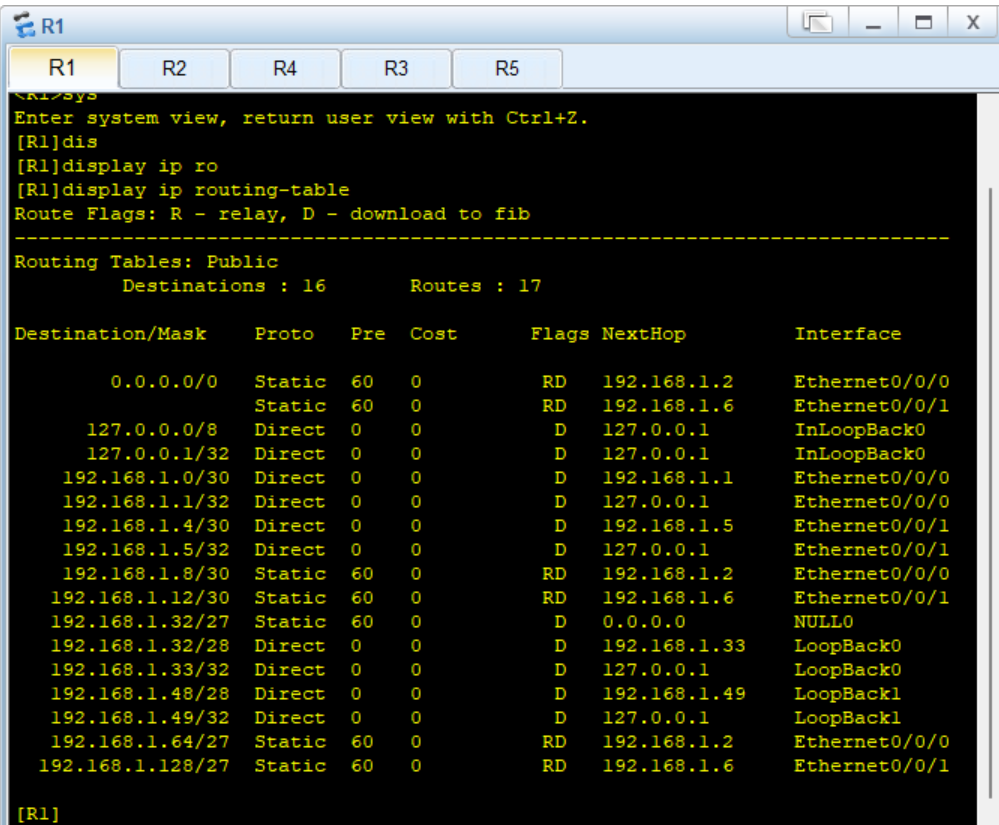999x825 pixels.
Task: Switch to the R3 tab
Action: point(396,68)
